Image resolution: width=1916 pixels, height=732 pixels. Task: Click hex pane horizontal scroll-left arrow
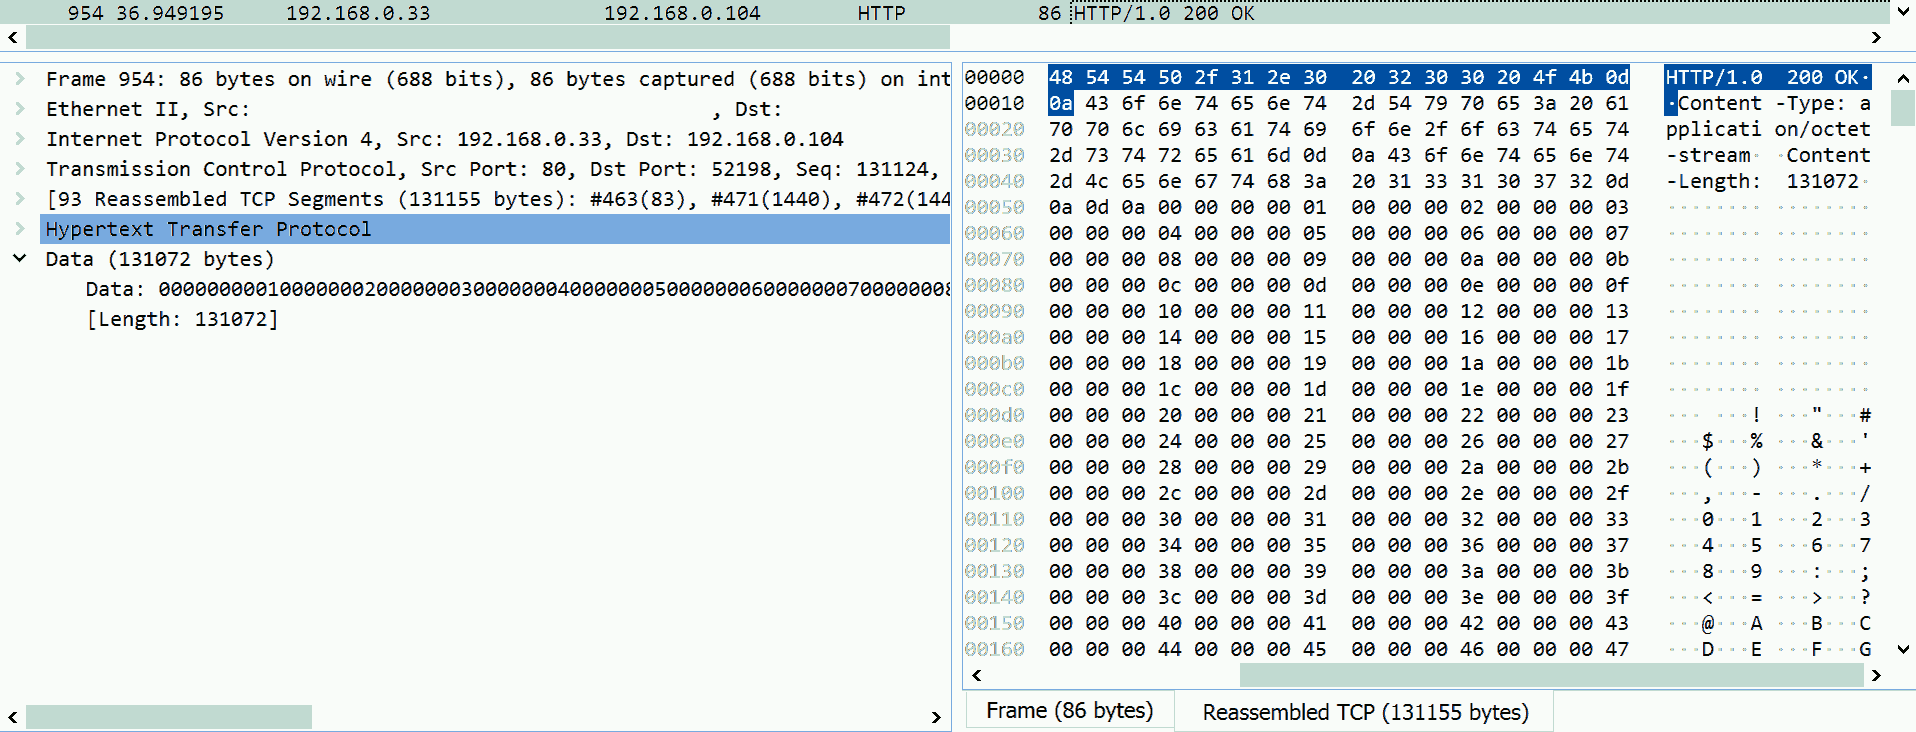pos(976,676)
